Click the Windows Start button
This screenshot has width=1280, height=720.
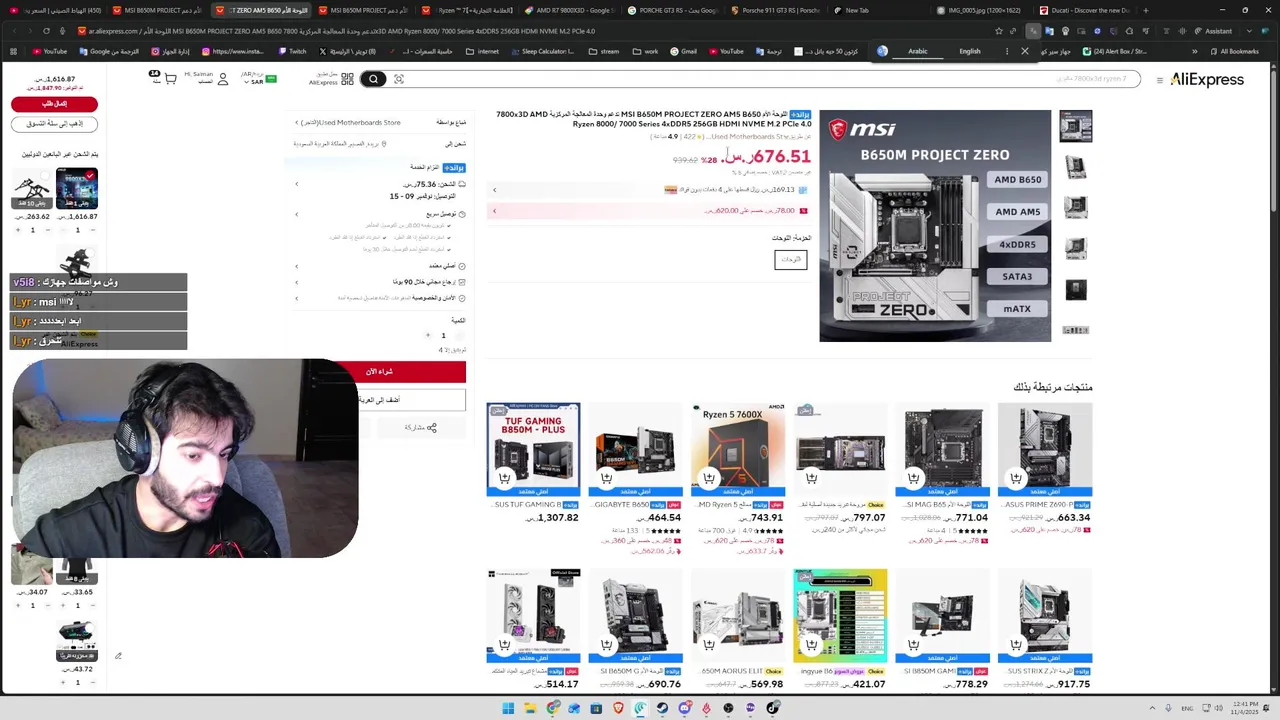[508, 709]
